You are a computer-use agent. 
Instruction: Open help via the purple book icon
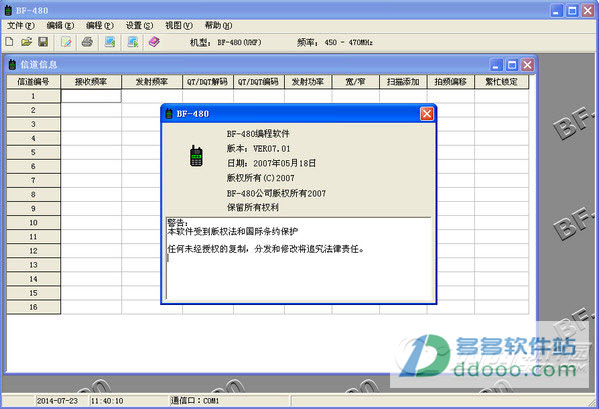click(x=154, y=42)
